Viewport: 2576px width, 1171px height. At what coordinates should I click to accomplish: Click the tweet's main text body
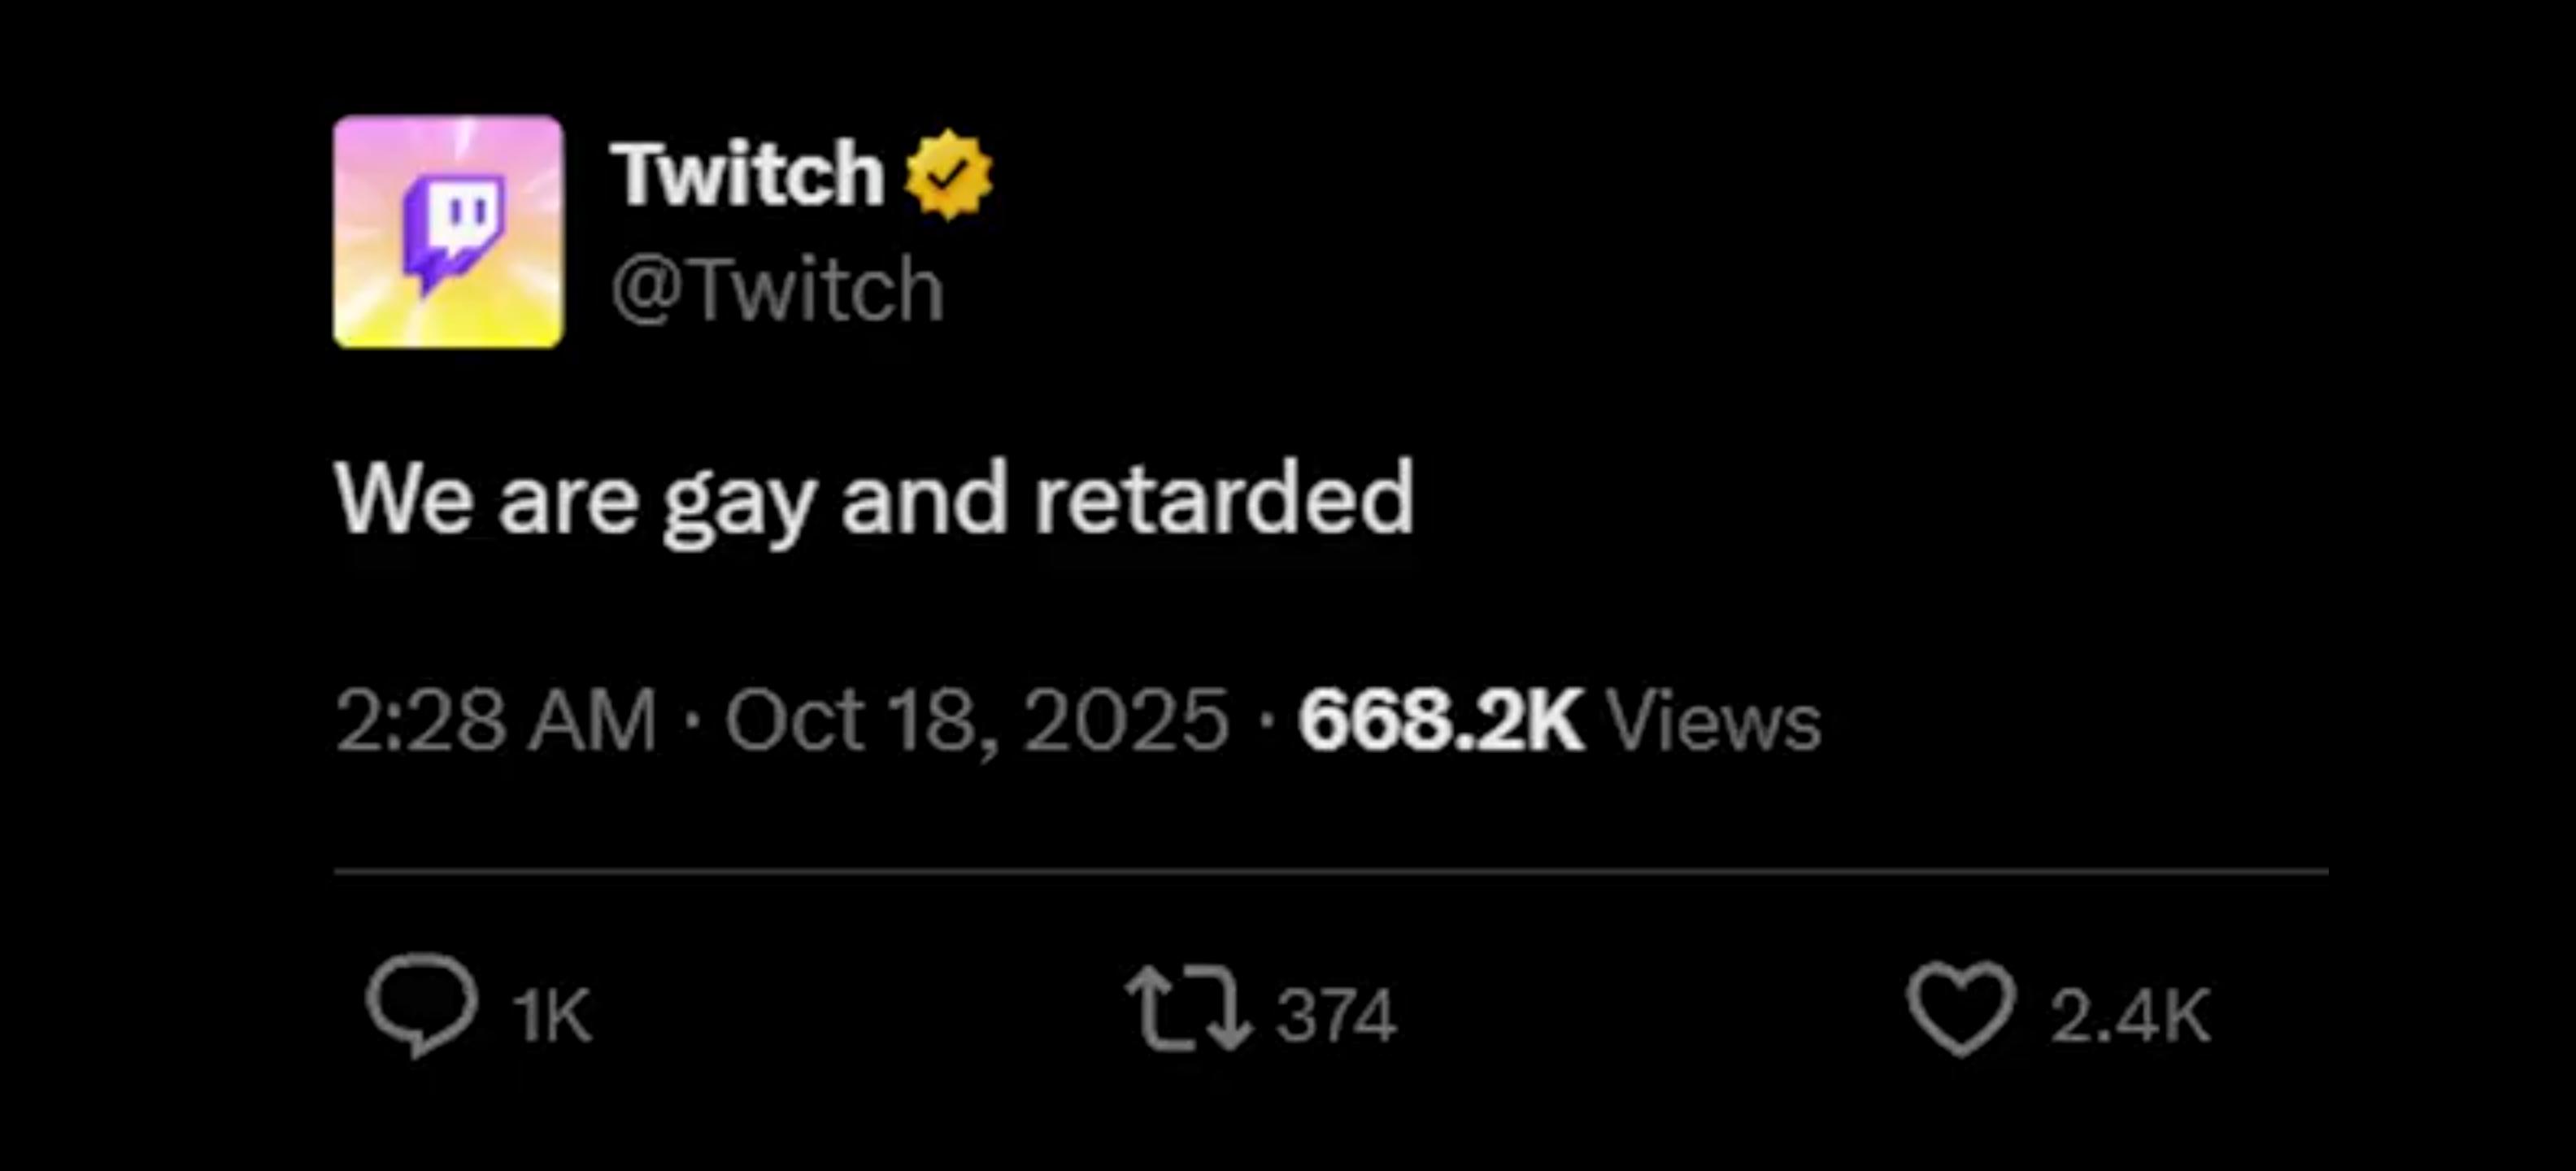pyautogui.click(x=874, y=502)
